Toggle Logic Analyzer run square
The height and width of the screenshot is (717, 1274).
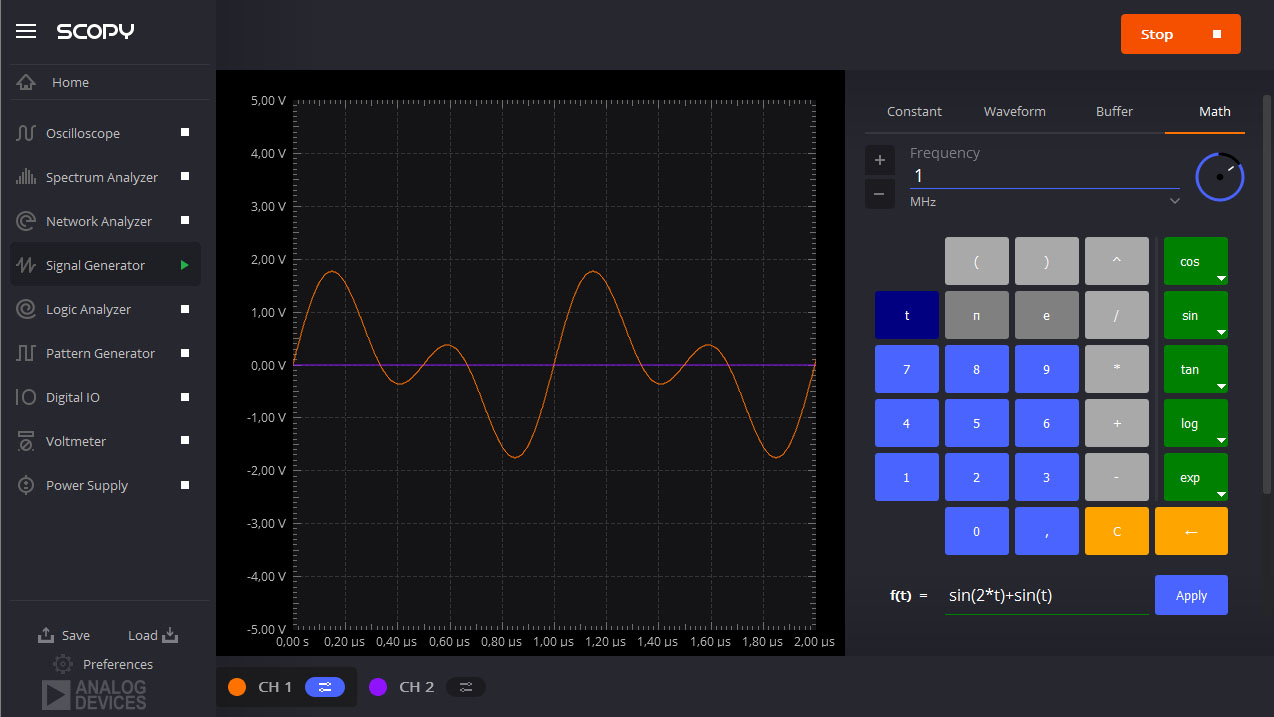(x=185, y=309)
